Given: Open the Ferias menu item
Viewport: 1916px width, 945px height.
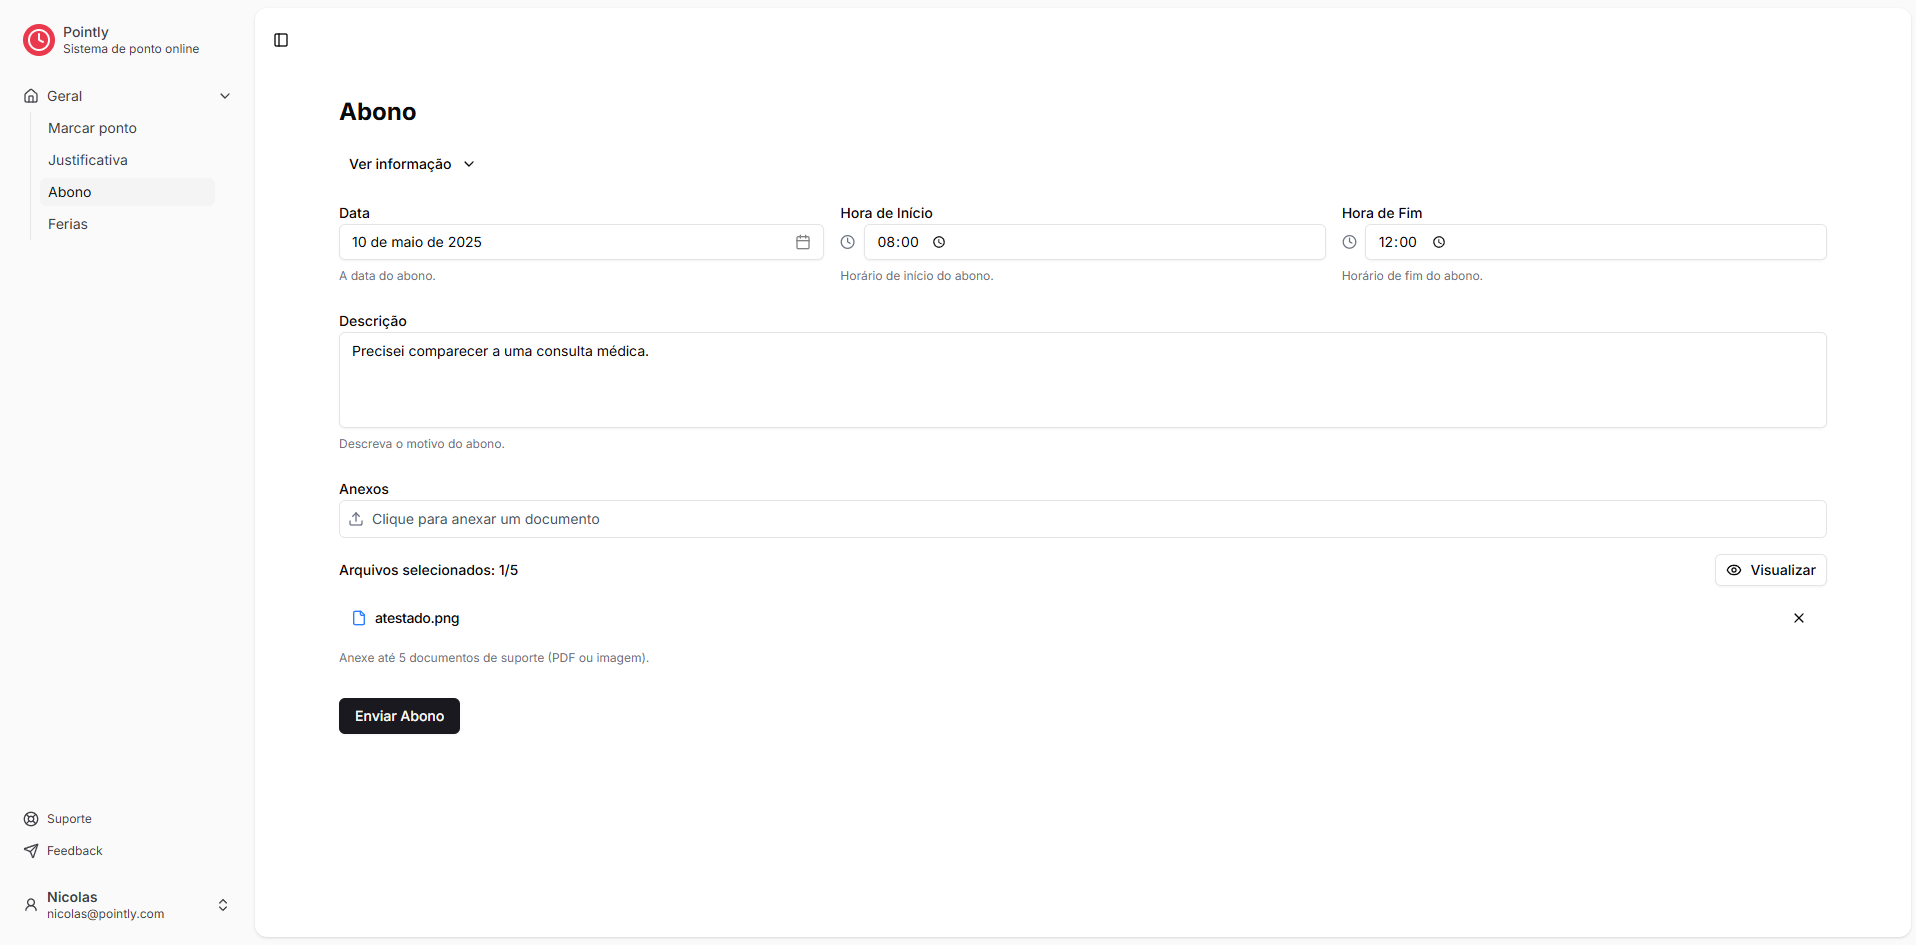Looking at the screenshot, I should 68,224.
